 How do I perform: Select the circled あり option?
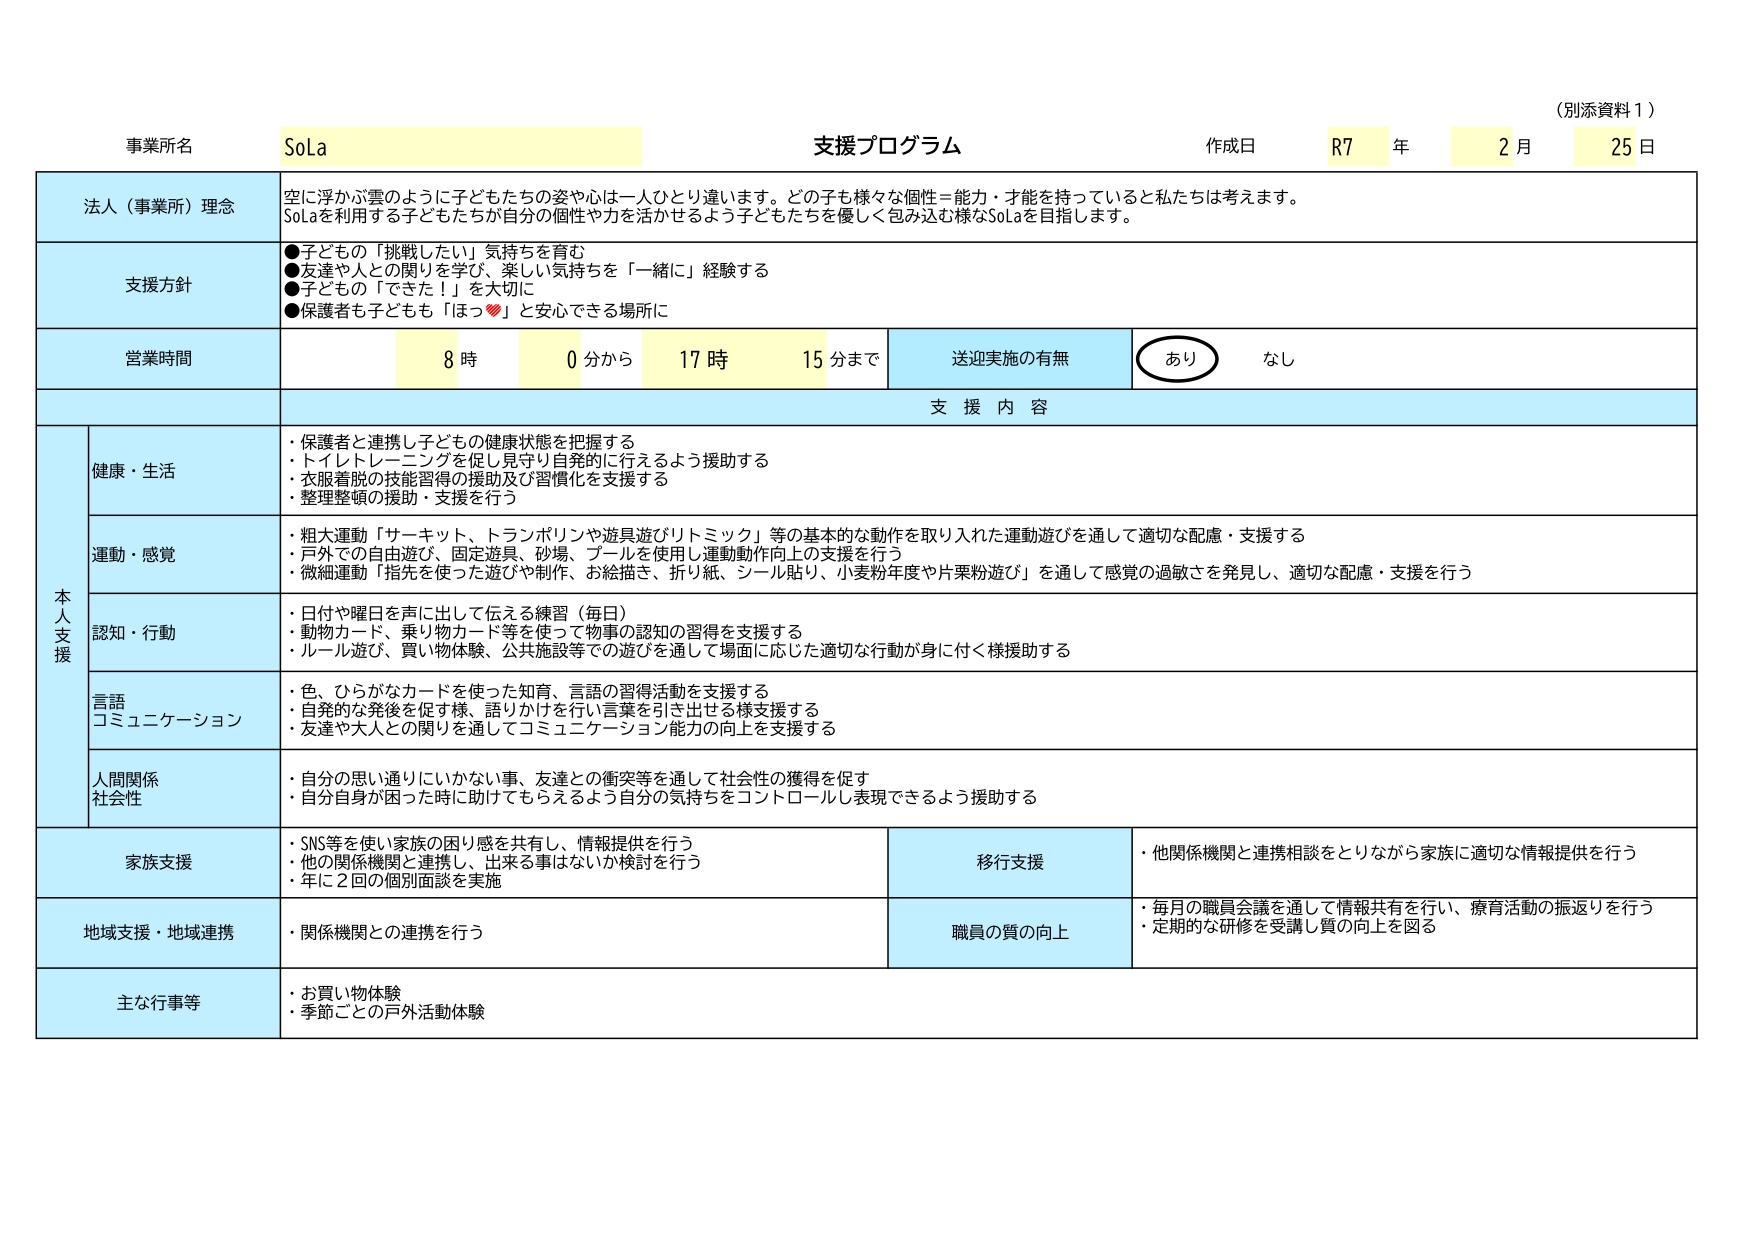[1177, 359]
